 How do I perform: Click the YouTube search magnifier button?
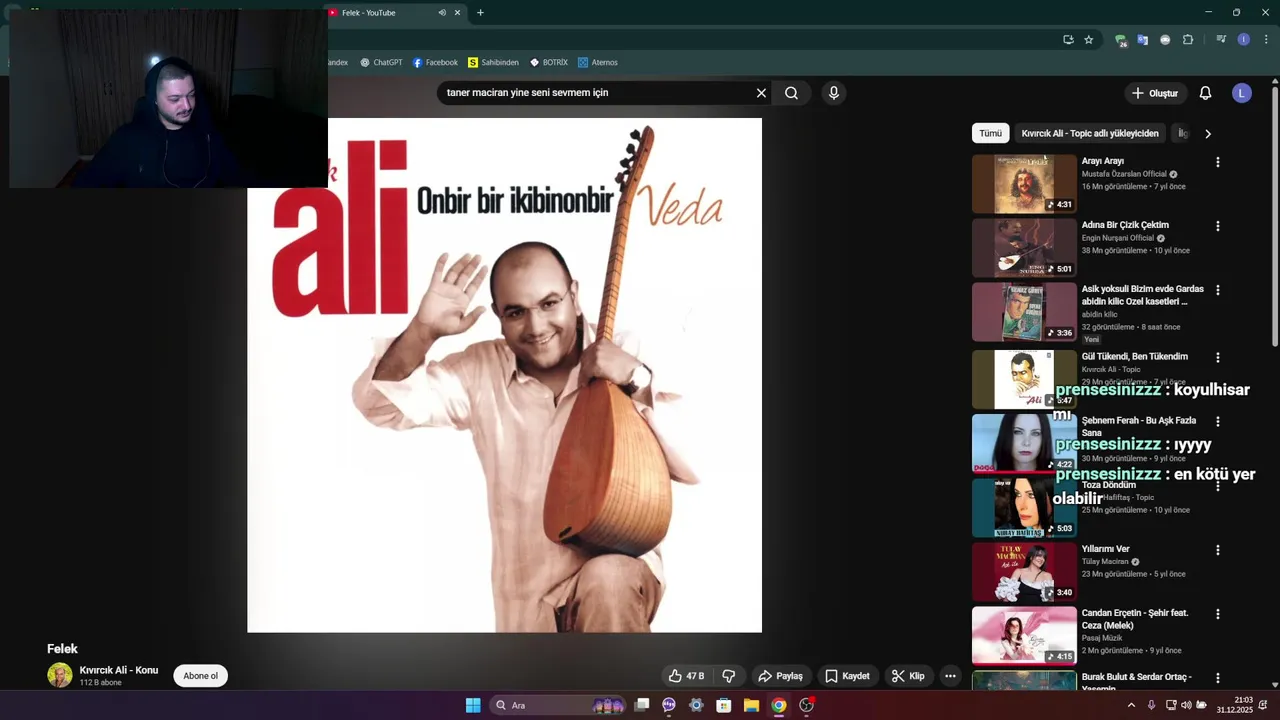point(791,93)
